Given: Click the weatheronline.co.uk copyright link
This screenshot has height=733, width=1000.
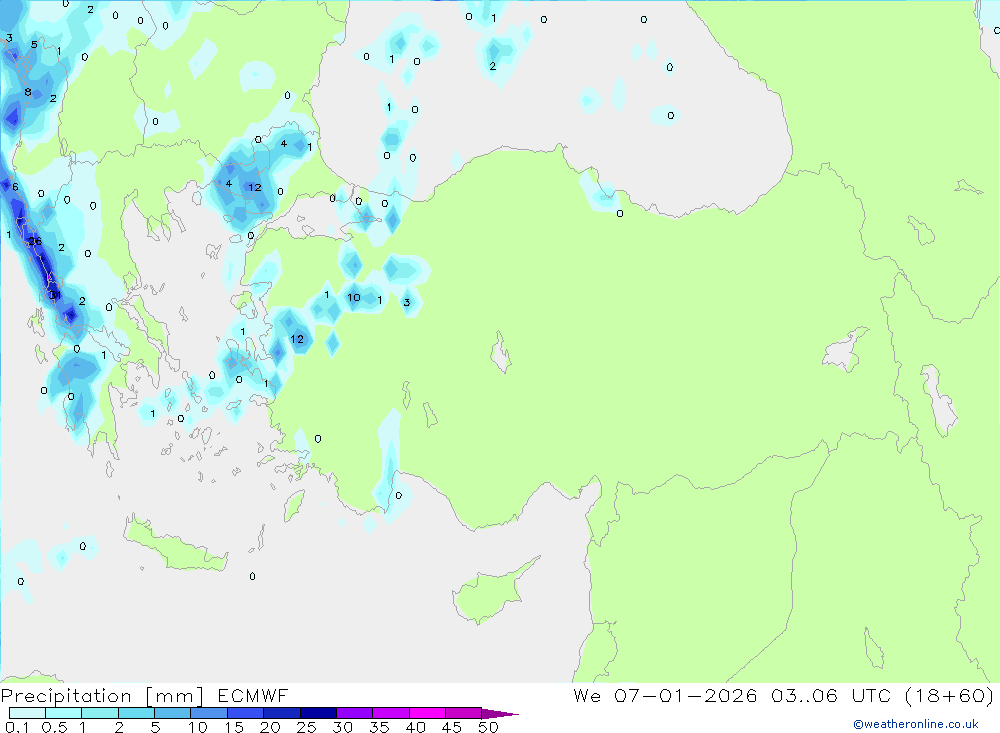Looking at the screenshot, I should (x=915, y=724).
